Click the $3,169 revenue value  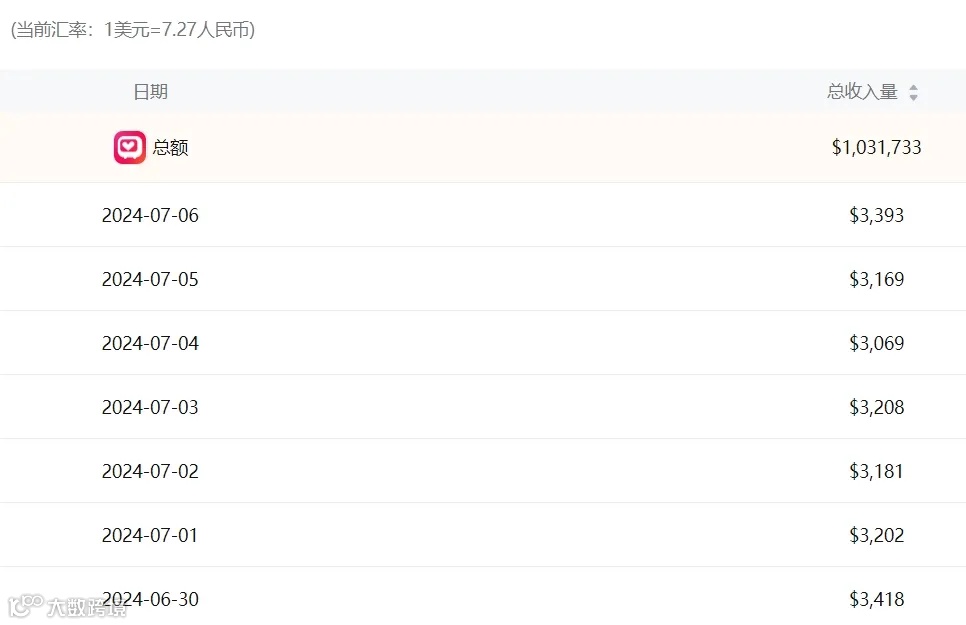pyautogui.click(x=876, y=279)
